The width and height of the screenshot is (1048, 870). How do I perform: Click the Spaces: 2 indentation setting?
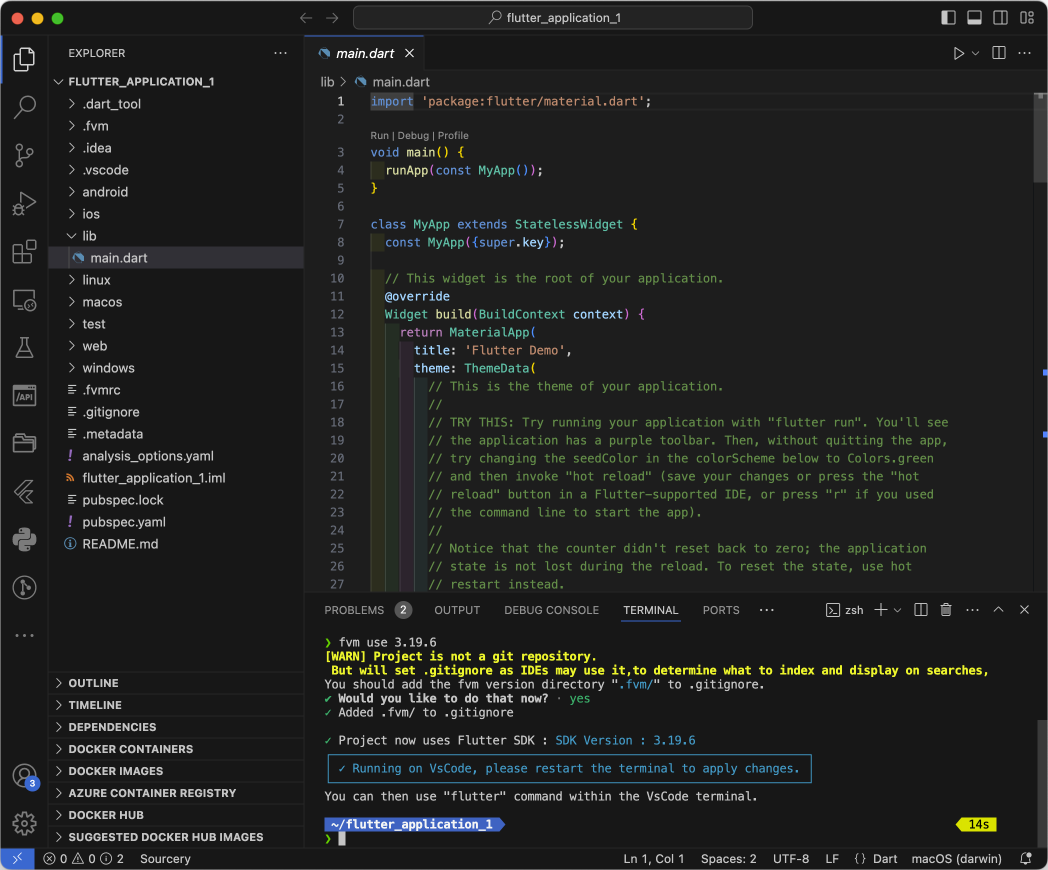click(729, 859)
